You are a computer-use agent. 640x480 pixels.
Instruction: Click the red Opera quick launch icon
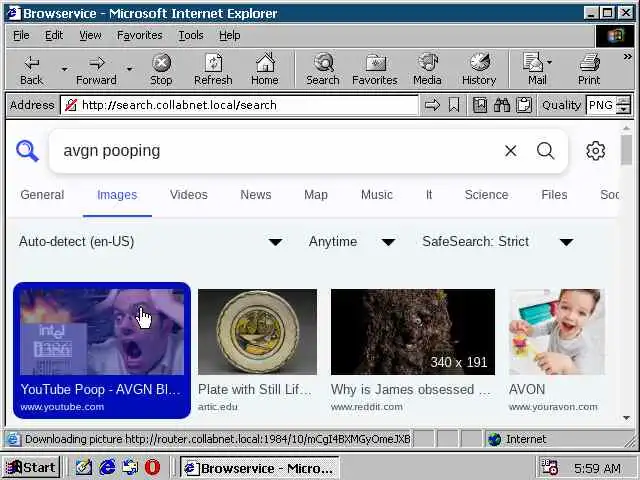(x=153, y=467)
